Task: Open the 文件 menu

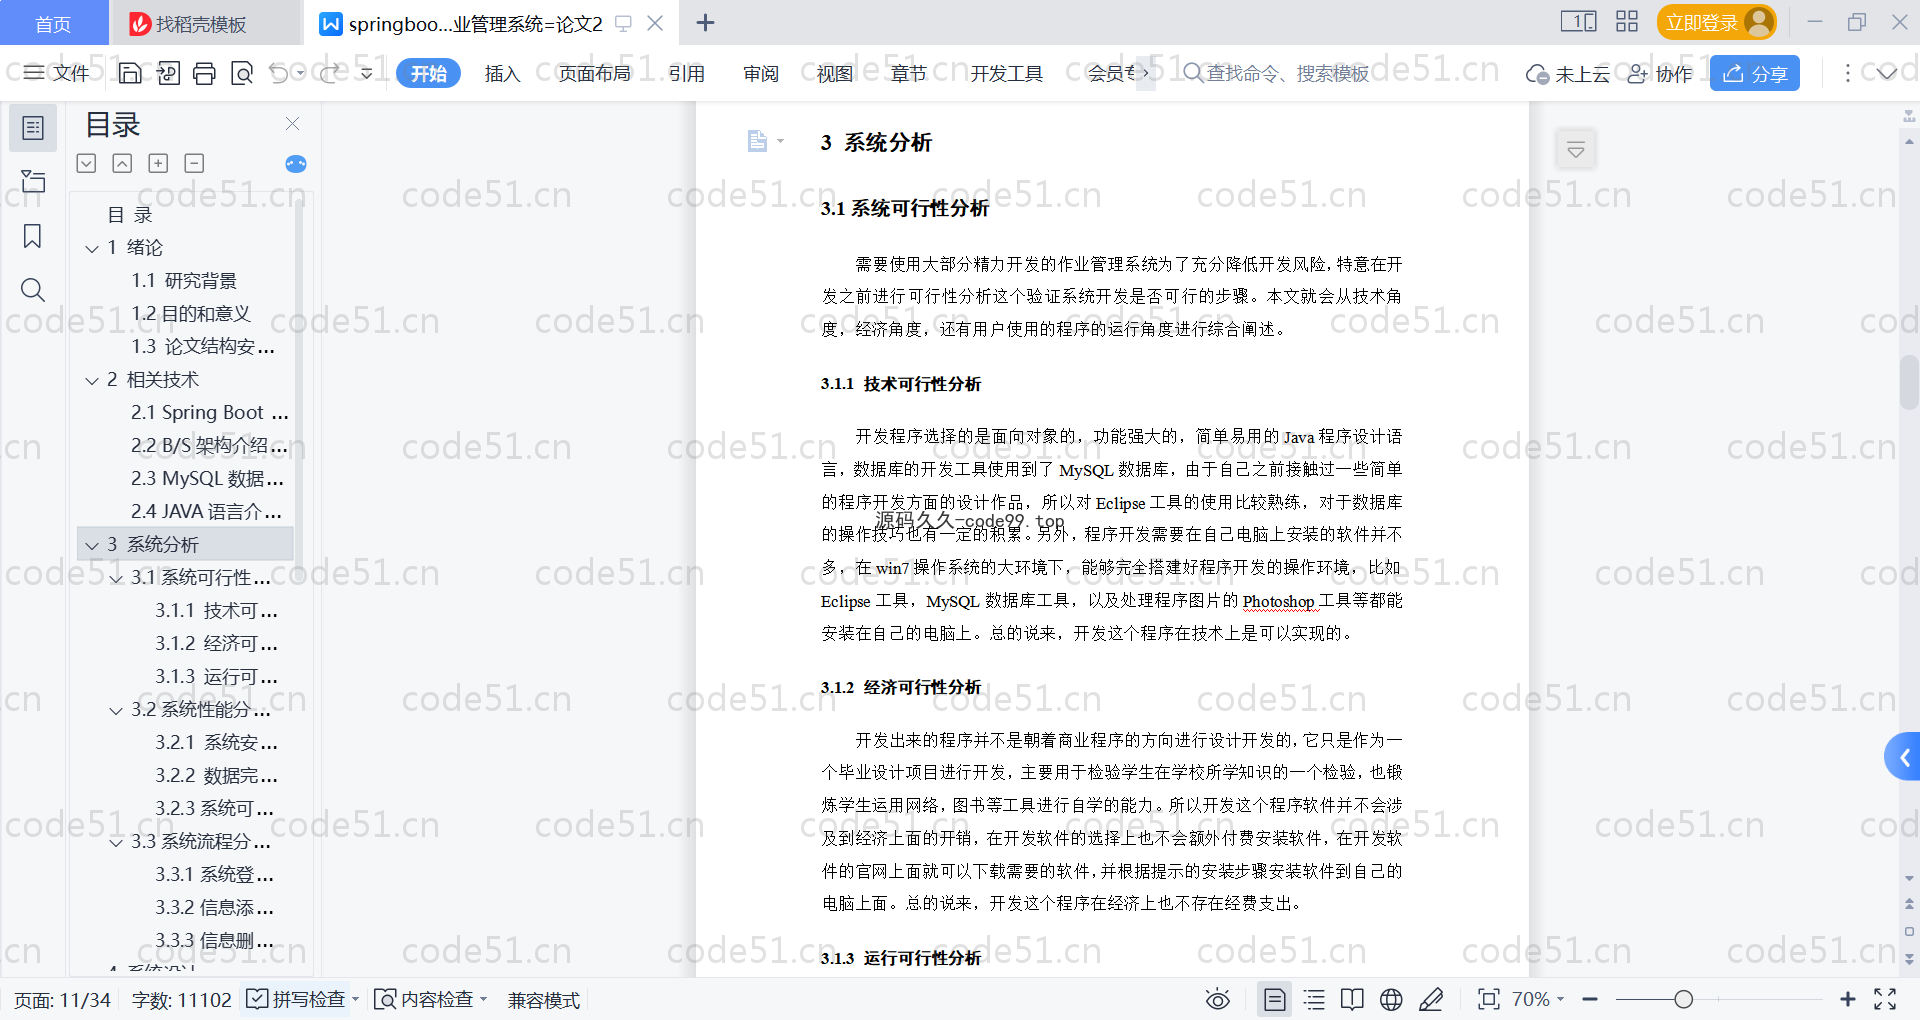Action: pyautogui.click(x=56, y=73)
